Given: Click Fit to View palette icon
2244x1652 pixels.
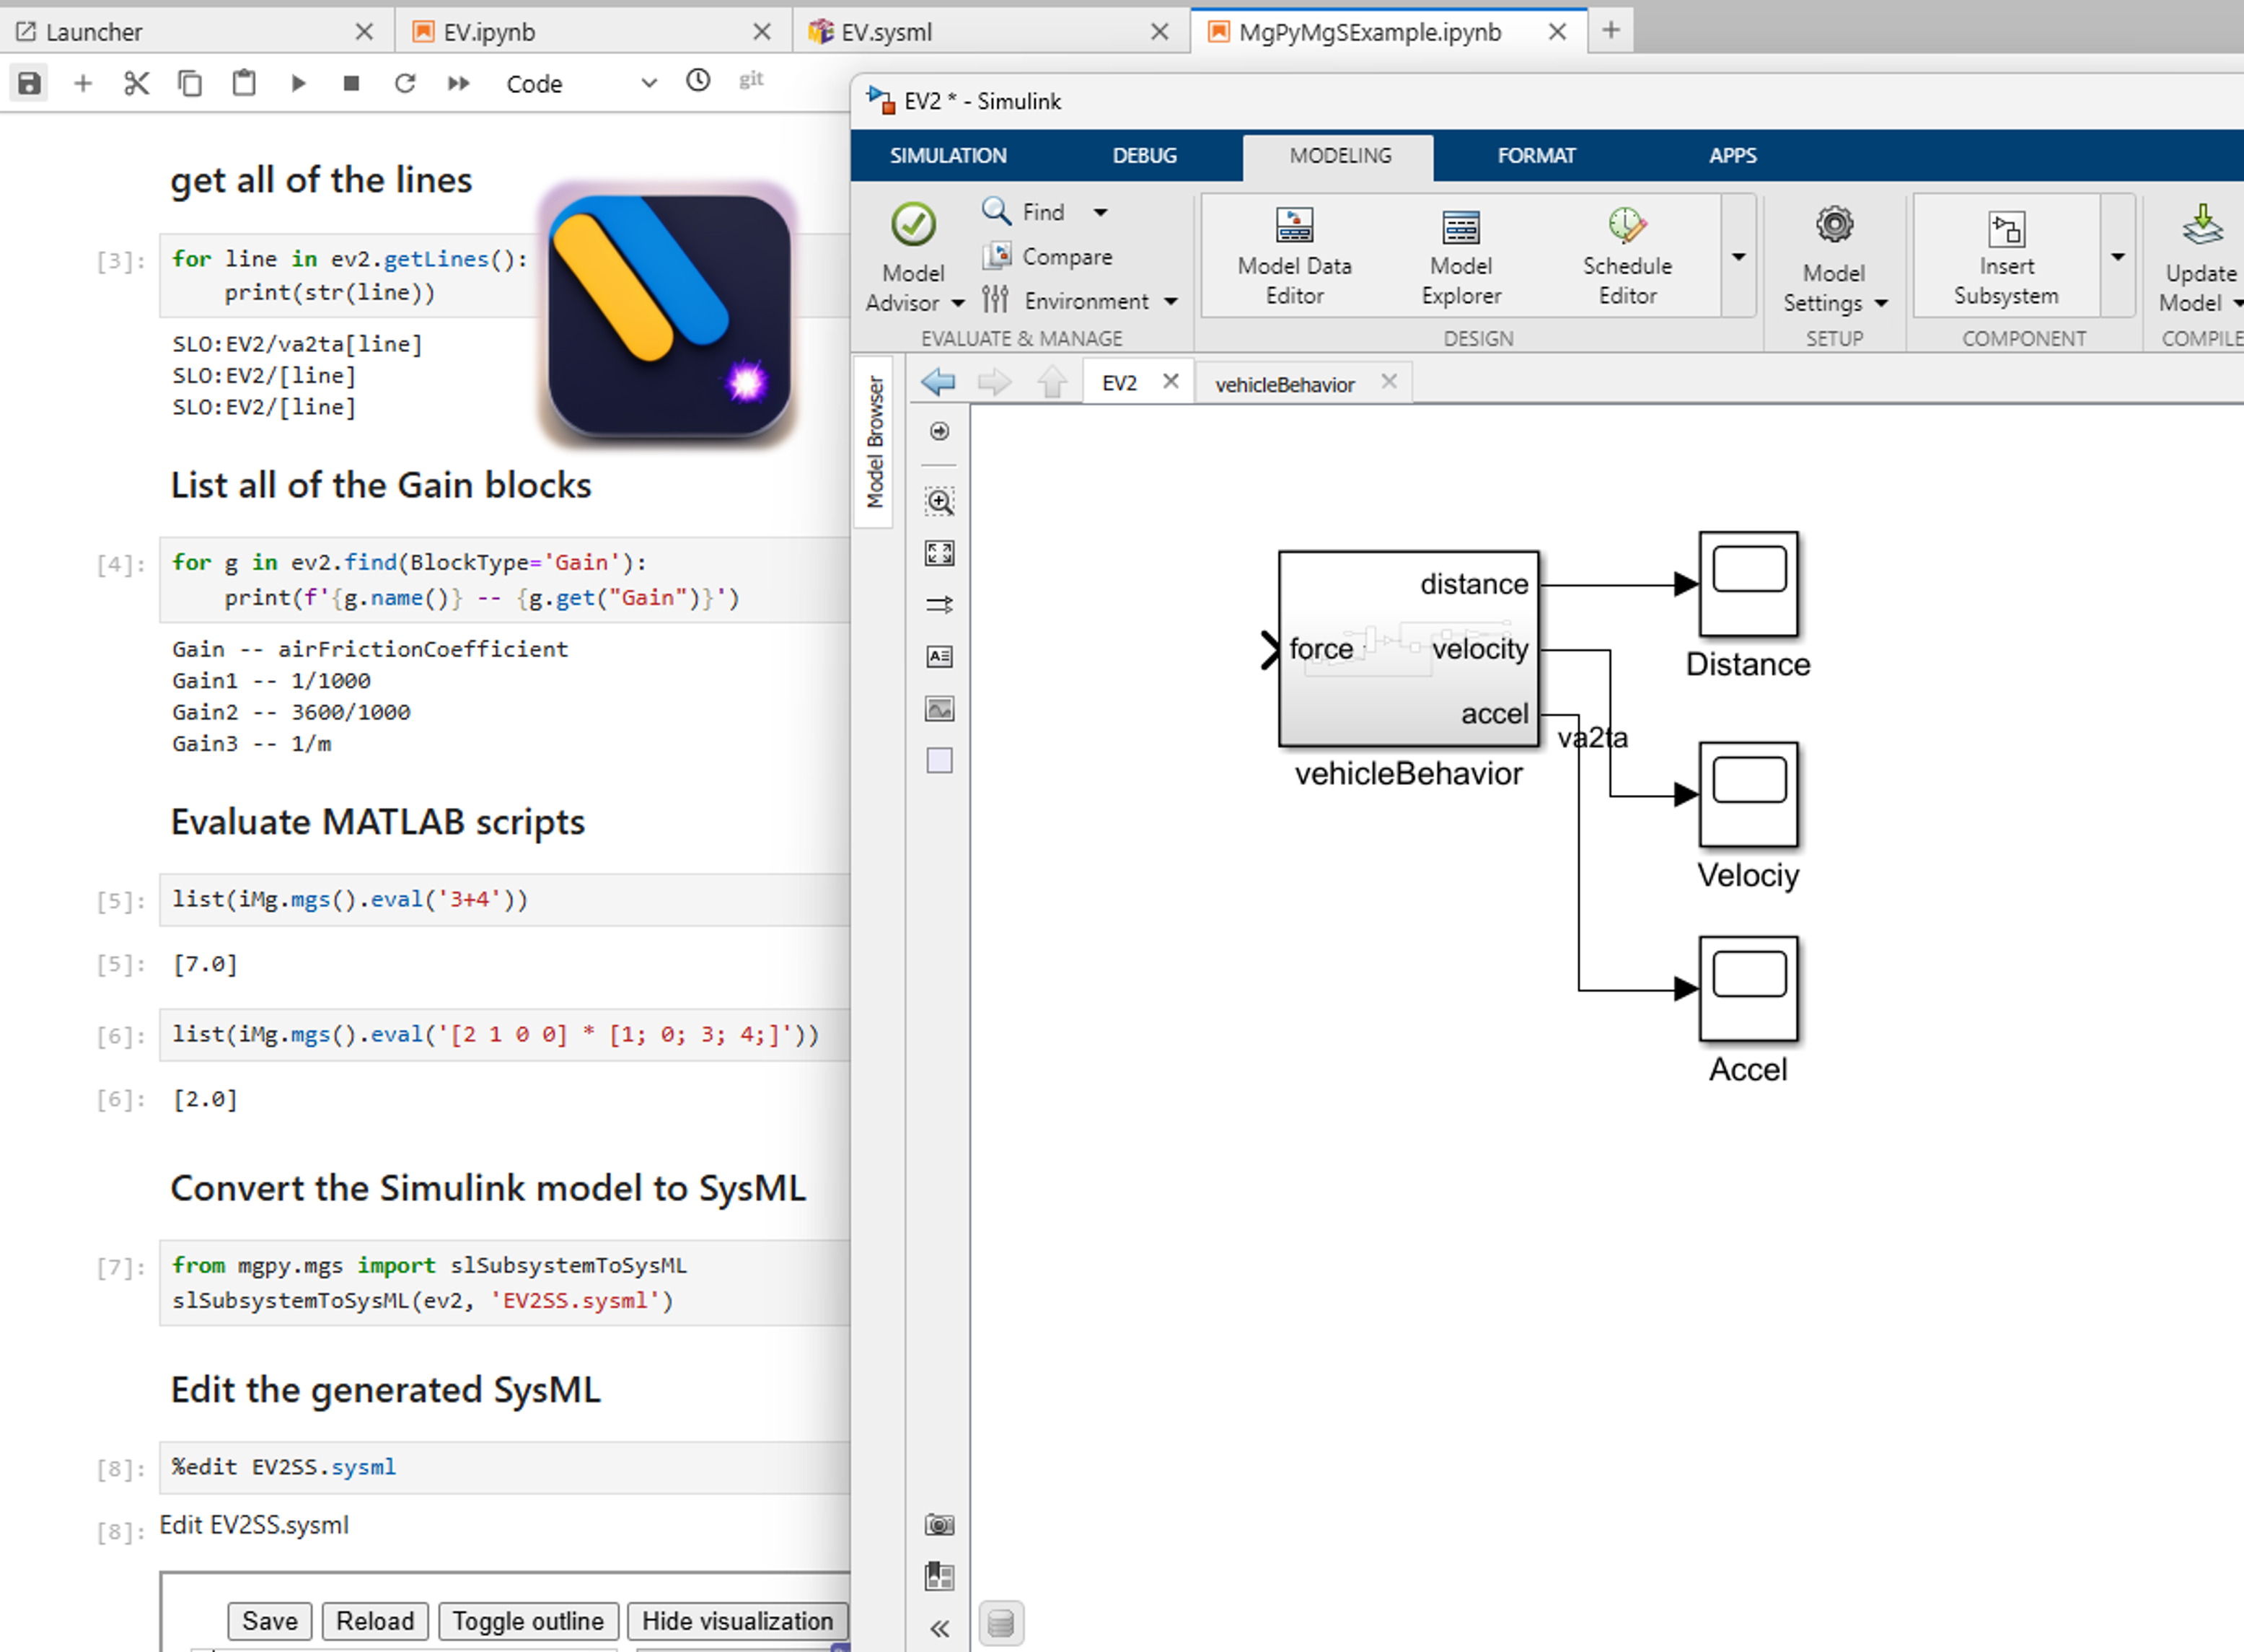Looking at the screenshot, I should (x=939, y=553).
